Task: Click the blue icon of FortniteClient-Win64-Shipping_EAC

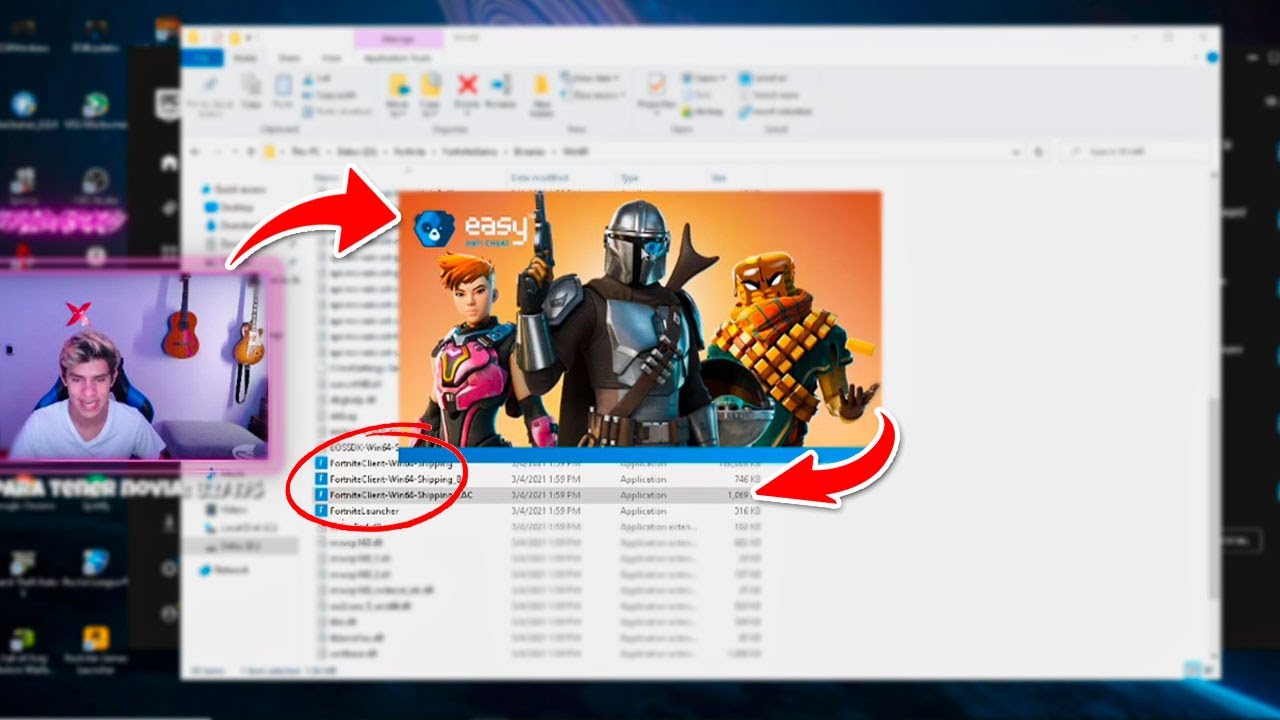Action: pos(321,495)
